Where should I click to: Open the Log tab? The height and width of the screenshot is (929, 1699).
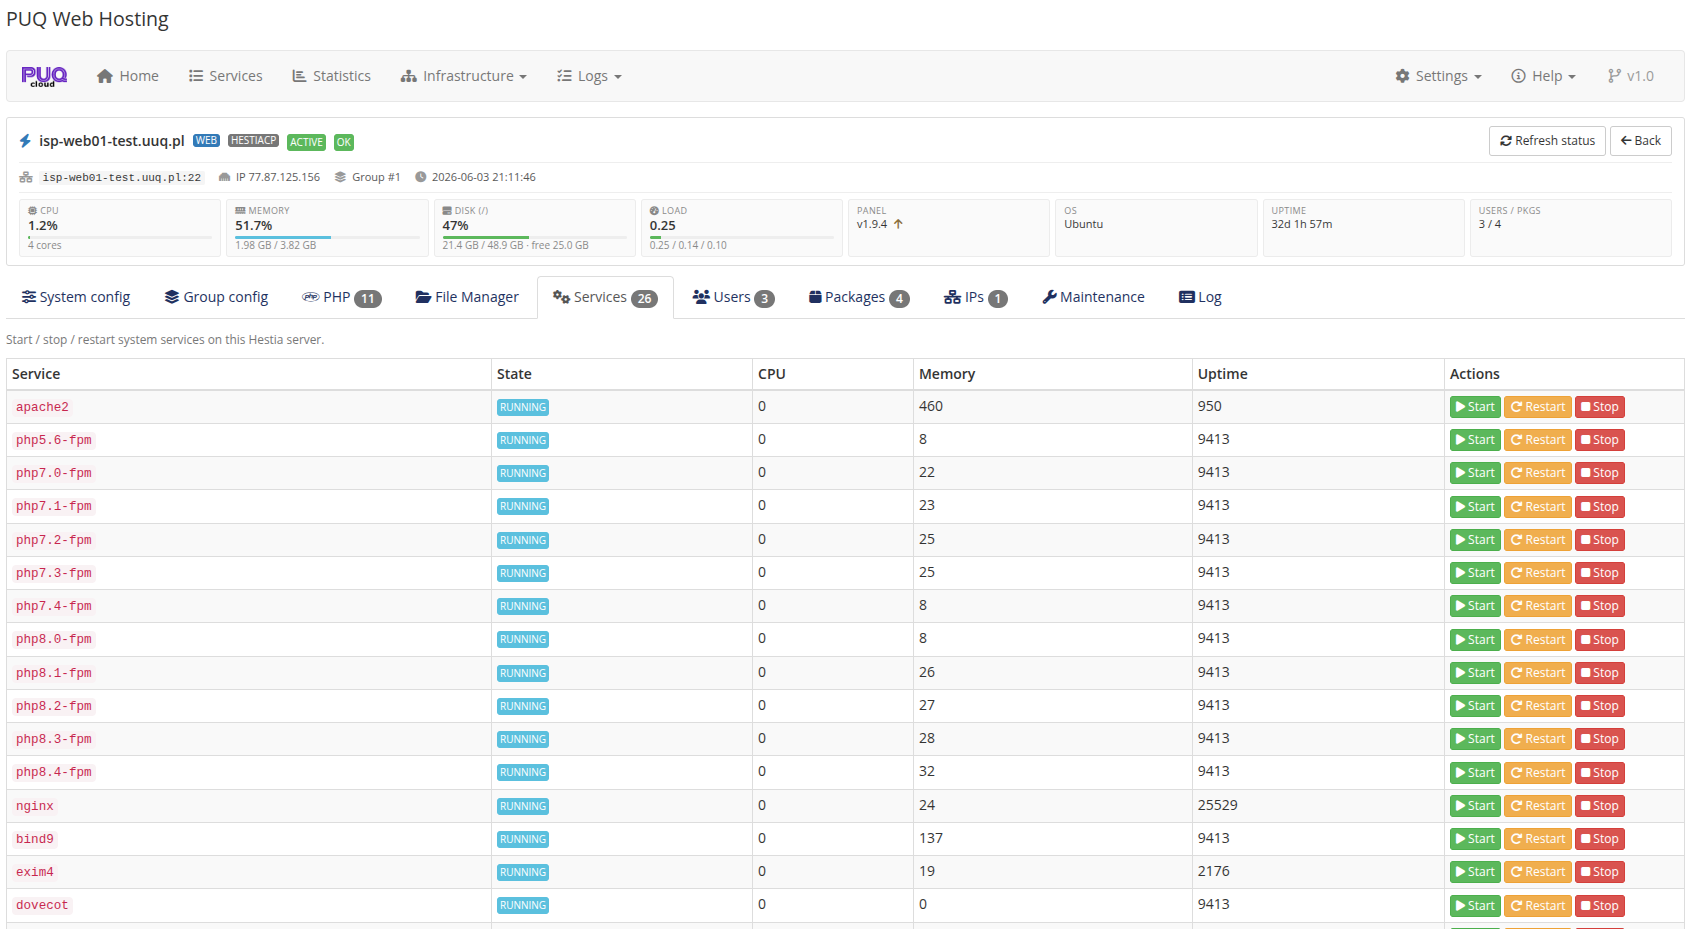[1200, 297]
